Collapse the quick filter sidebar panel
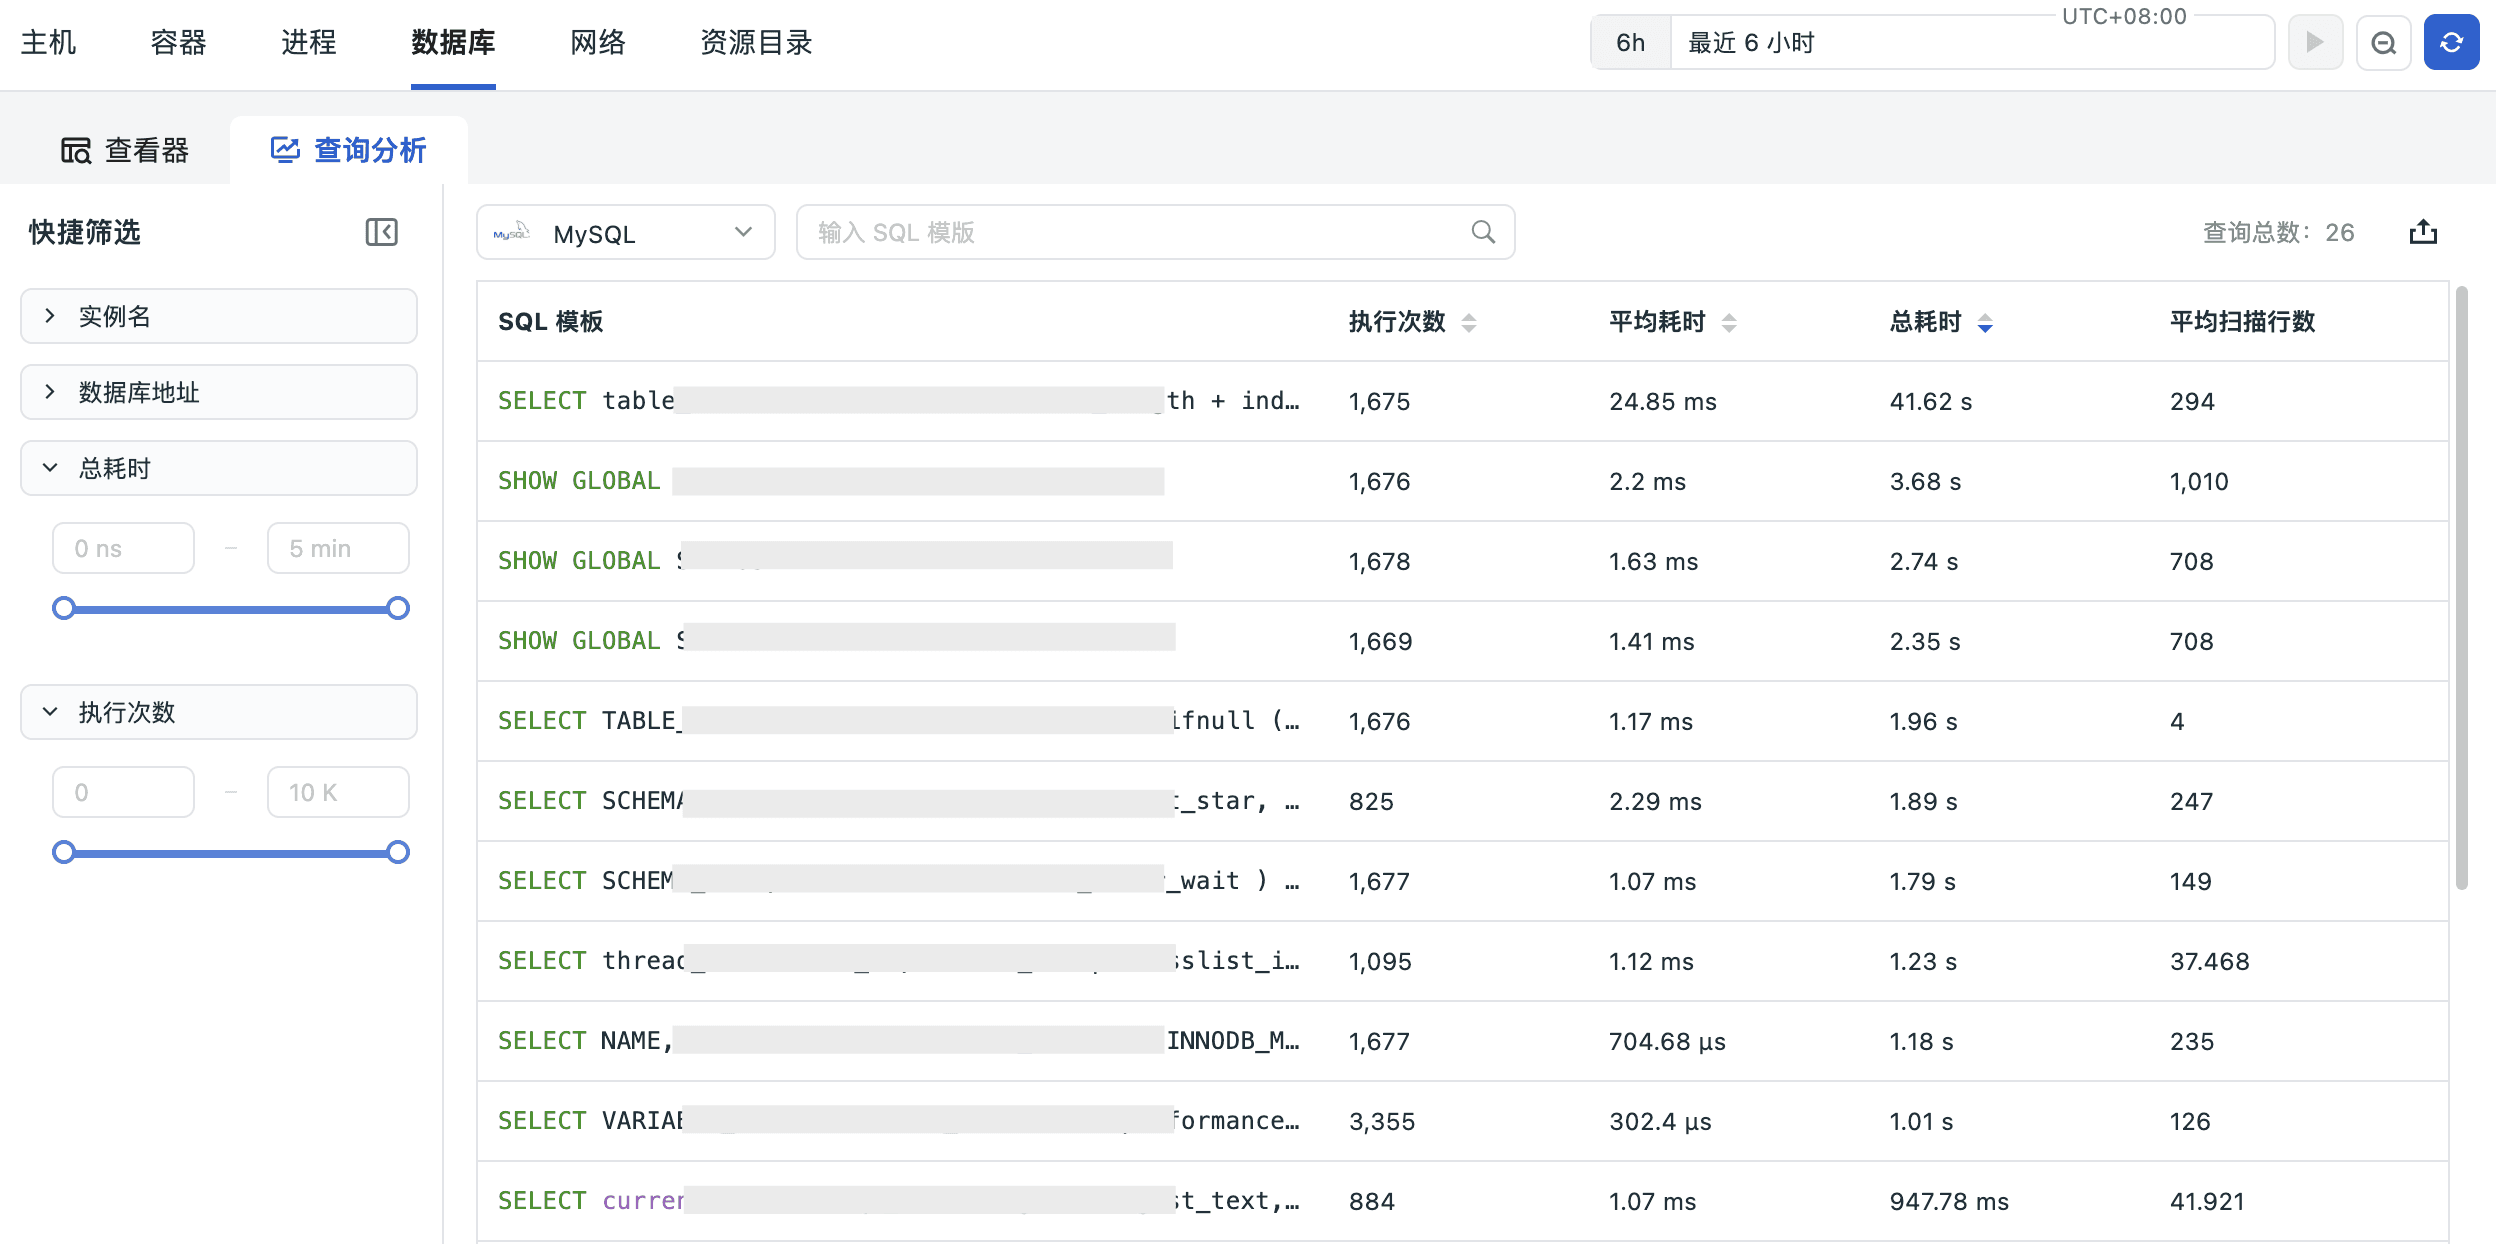 381,232
